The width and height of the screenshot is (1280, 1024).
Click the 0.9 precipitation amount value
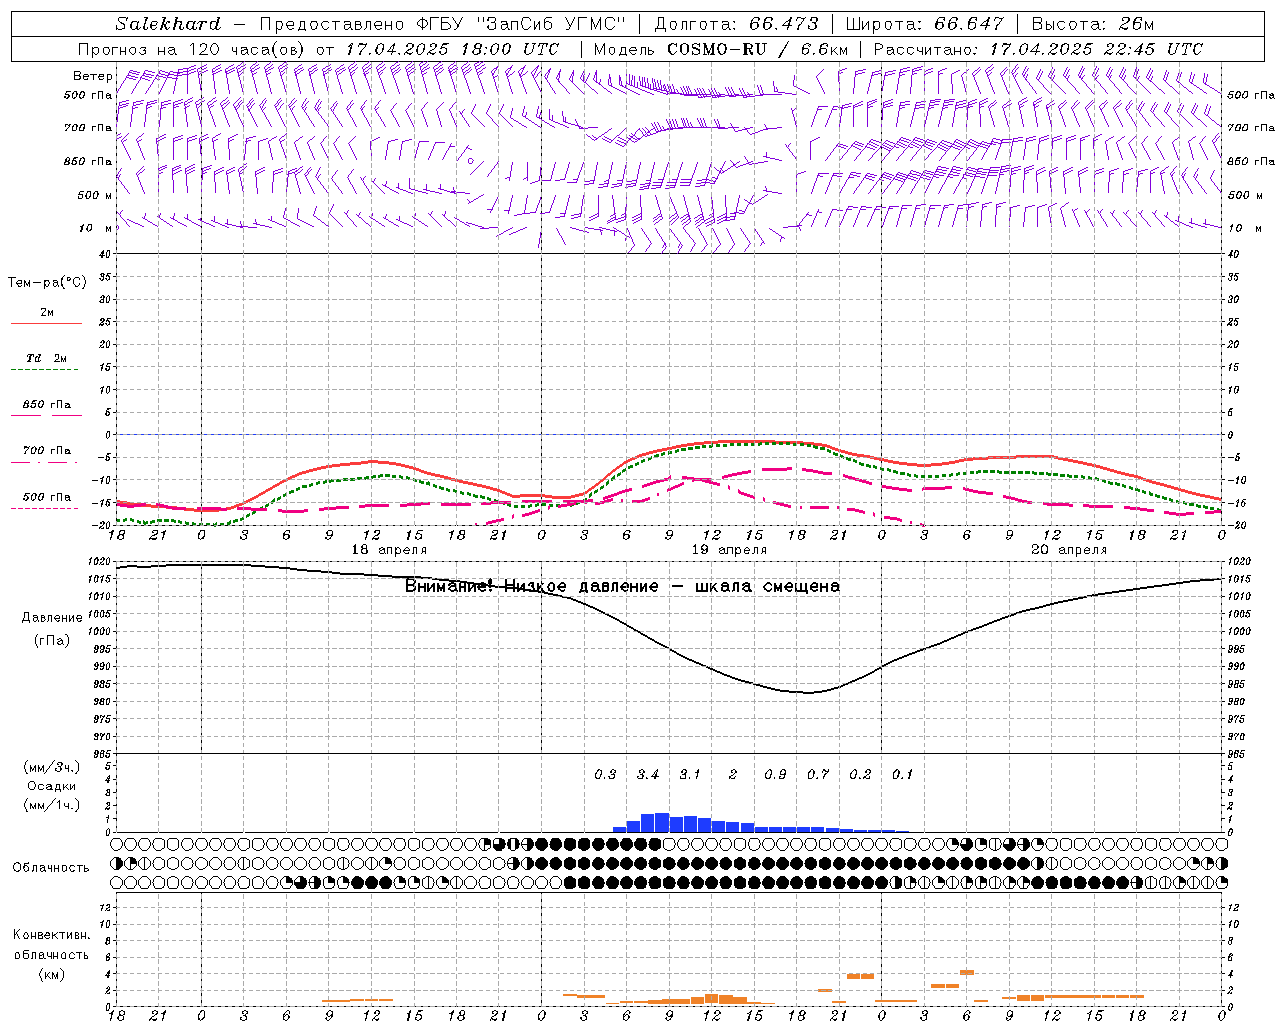(775, 775)
